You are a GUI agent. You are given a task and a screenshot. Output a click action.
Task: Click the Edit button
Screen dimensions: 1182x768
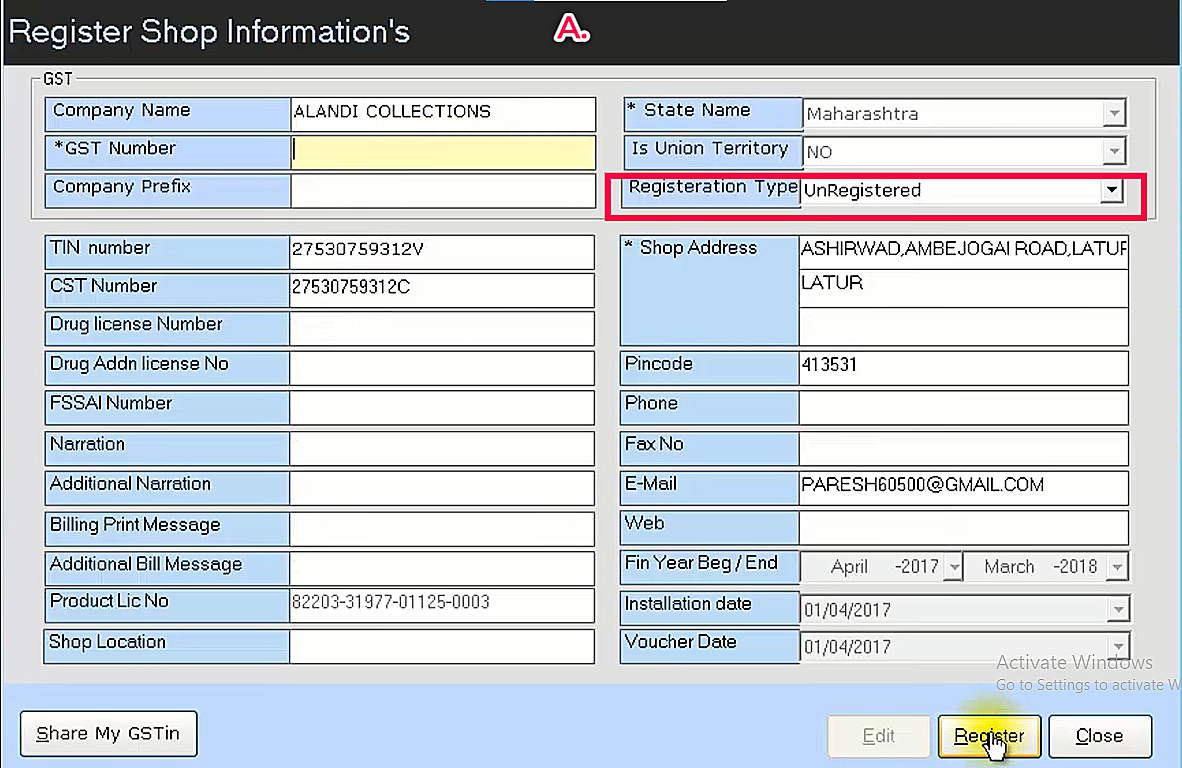pos(878,736)
